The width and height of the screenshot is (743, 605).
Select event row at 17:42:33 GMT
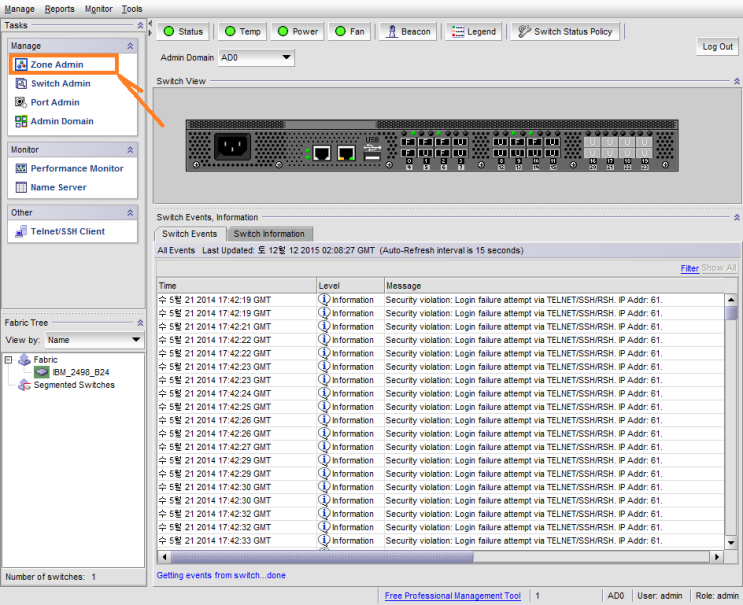point(440,541)
